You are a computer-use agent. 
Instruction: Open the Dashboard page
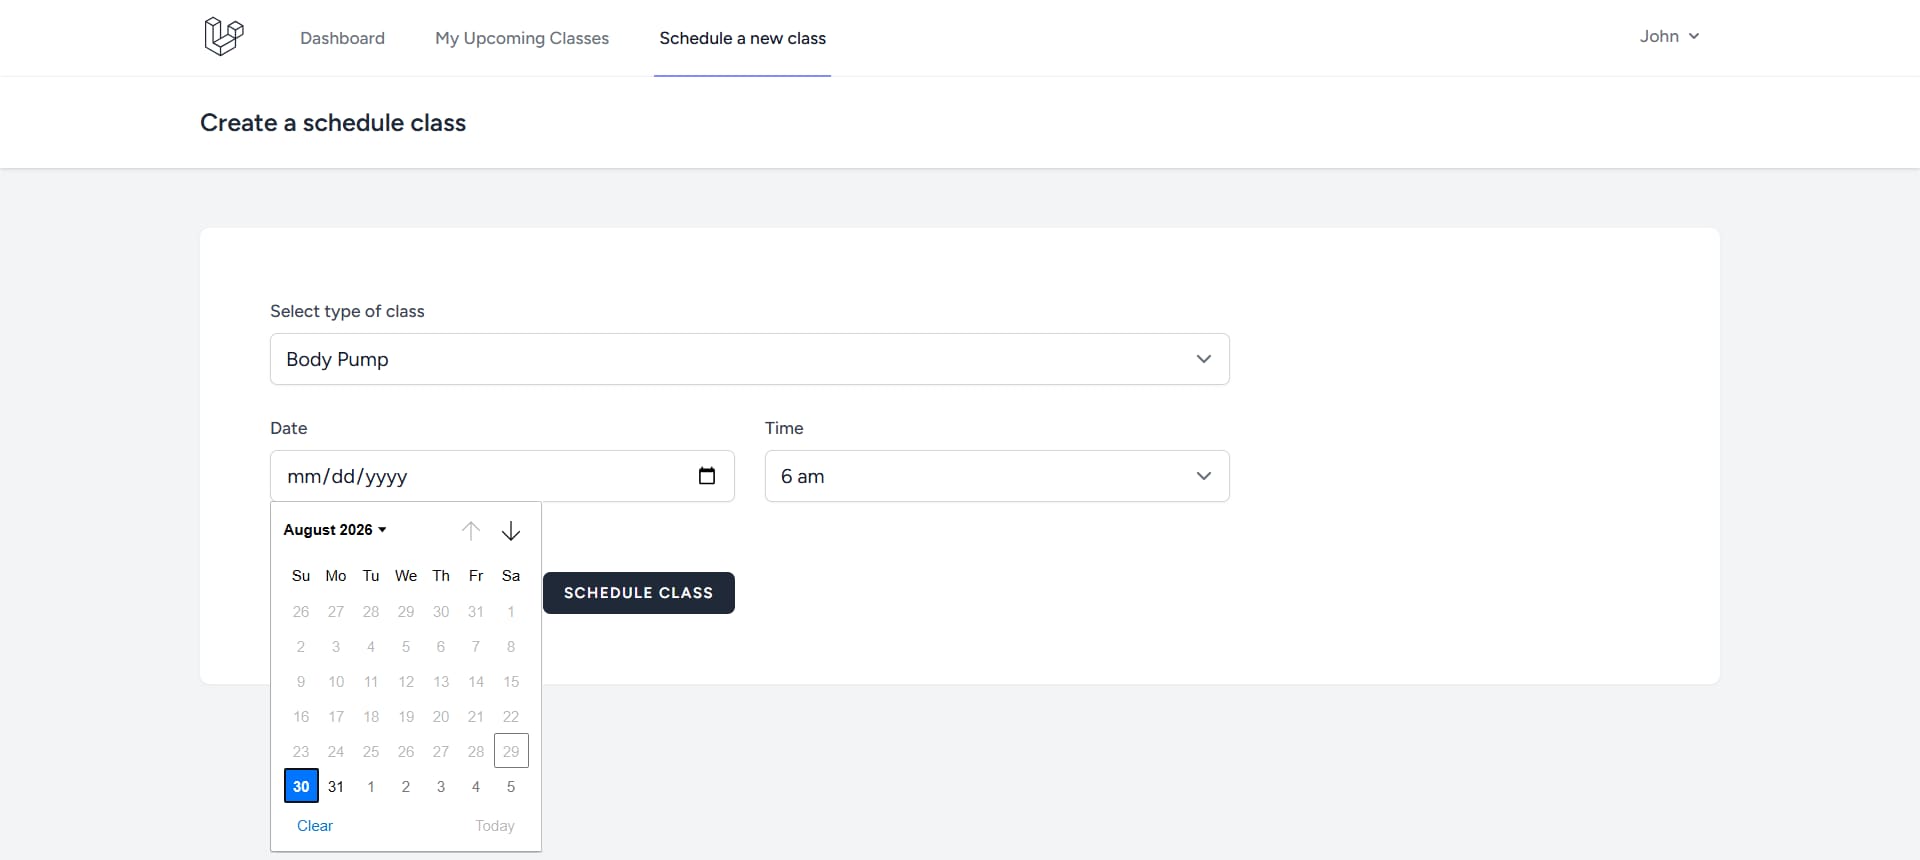pos(342,38)
